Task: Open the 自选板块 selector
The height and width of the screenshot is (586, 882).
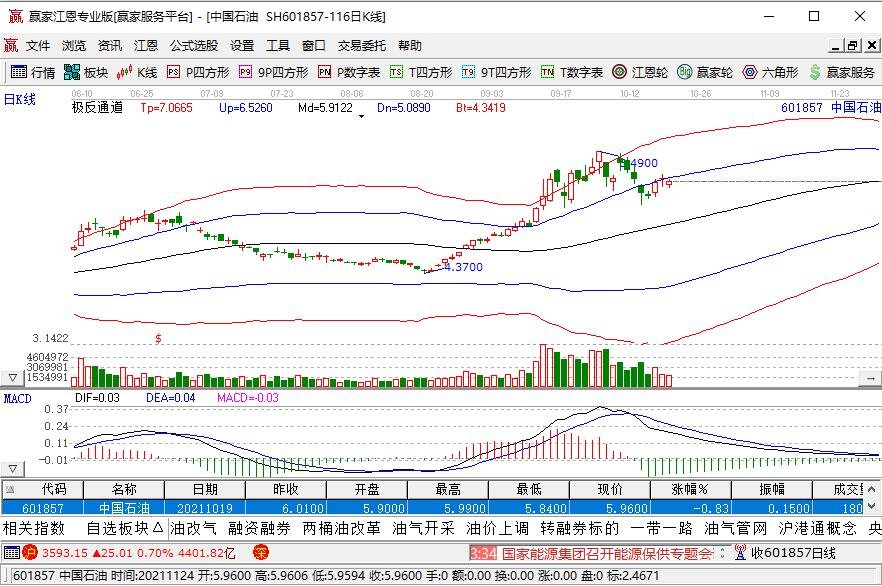Action: click(x=124, y=528)
